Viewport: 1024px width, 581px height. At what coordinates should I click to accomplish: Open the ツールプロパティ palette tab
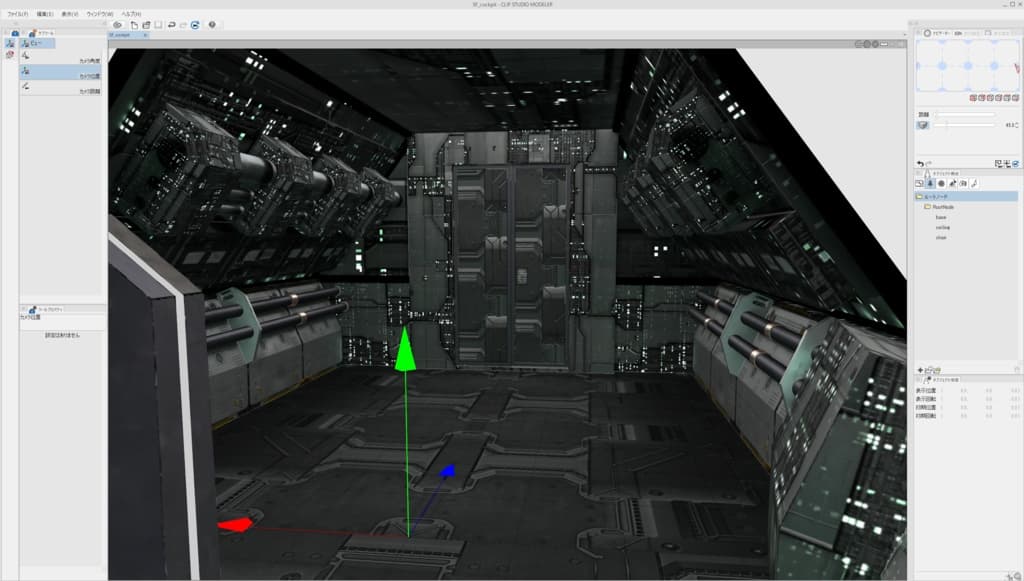(x=46, y=309)
